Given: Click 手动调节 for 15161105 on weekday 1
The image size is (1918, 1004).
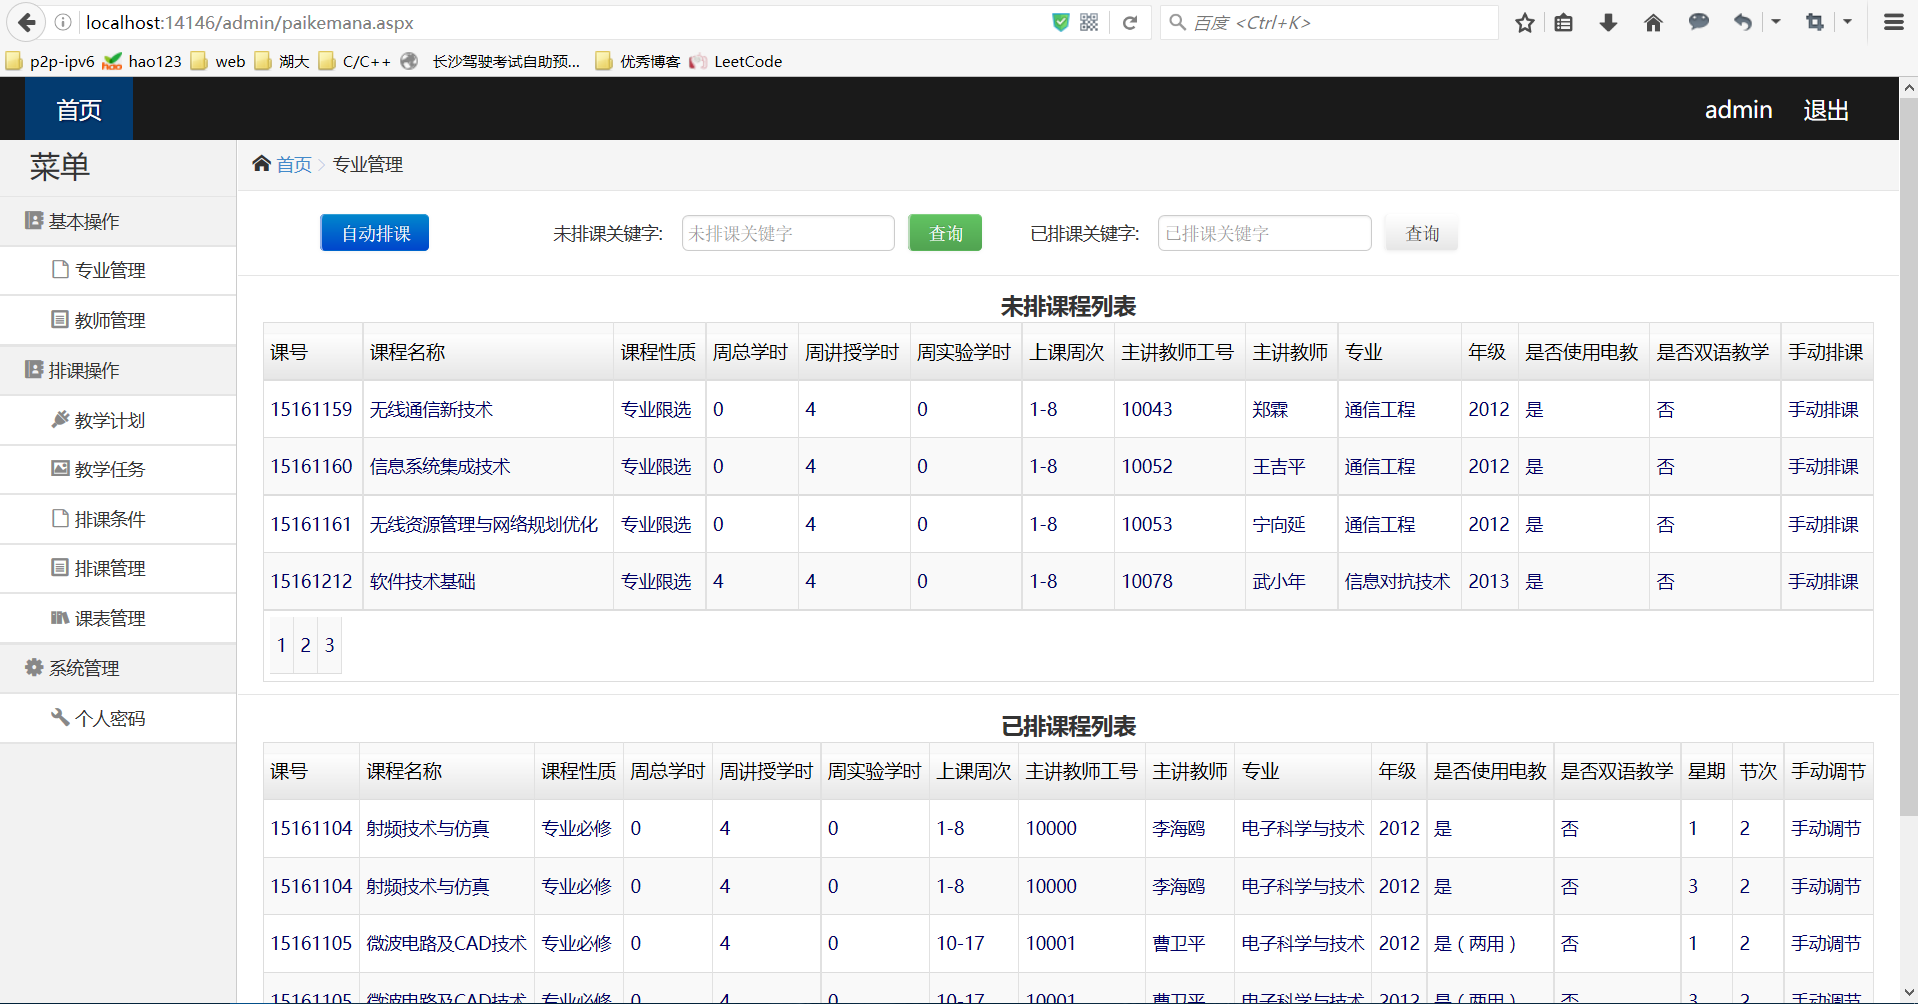Looking at the screenshot, I should [x=1826, y=943].
